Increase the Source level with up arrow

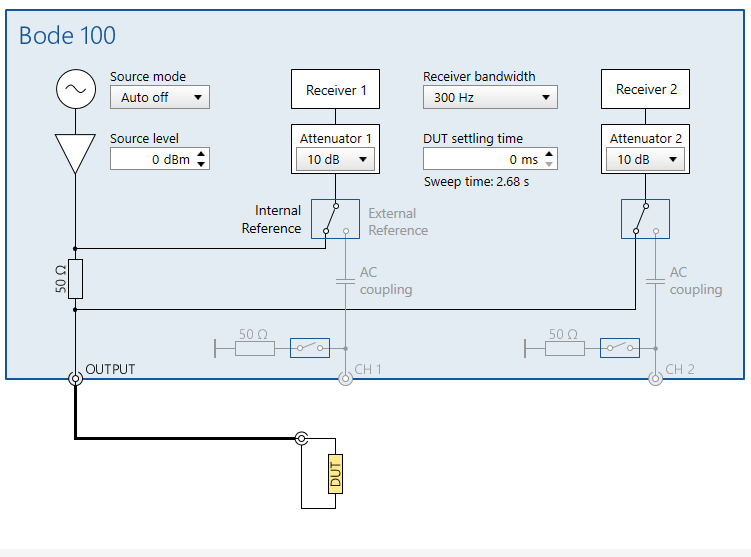pyautogui.click(x=201, y=154)
